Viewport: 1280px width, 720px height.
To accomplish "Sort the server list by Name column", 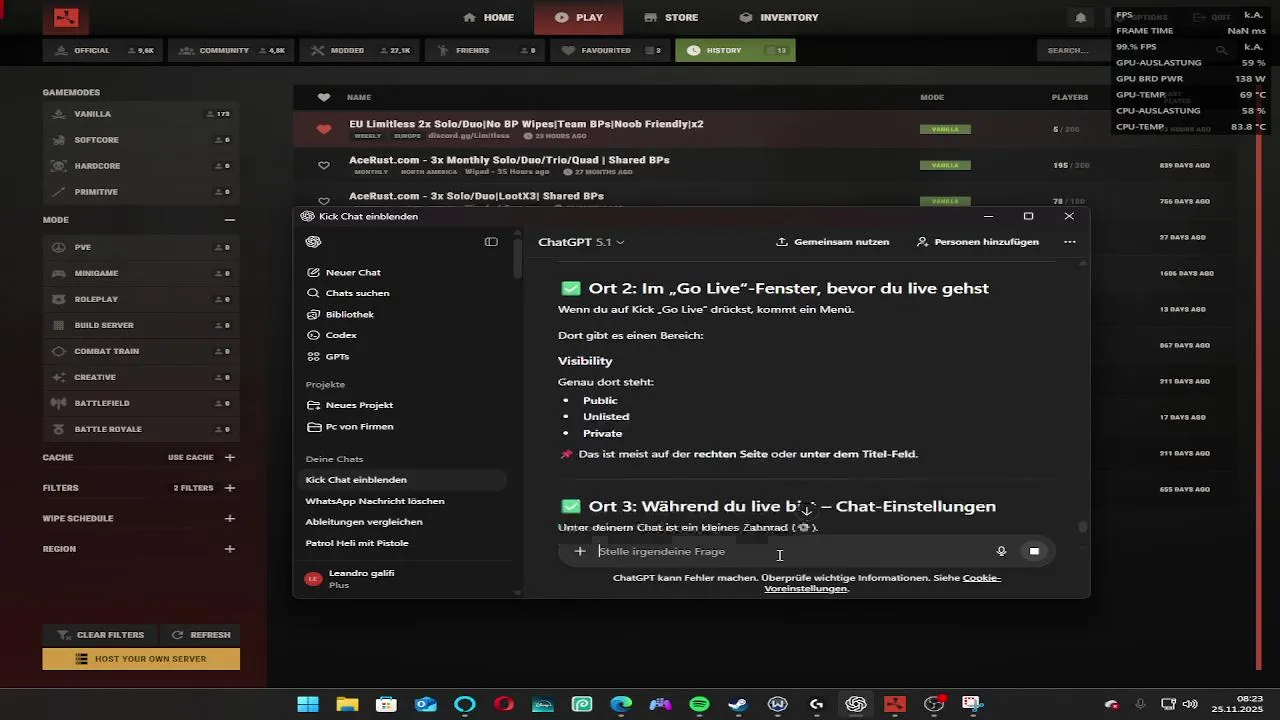I will (359, 97).
